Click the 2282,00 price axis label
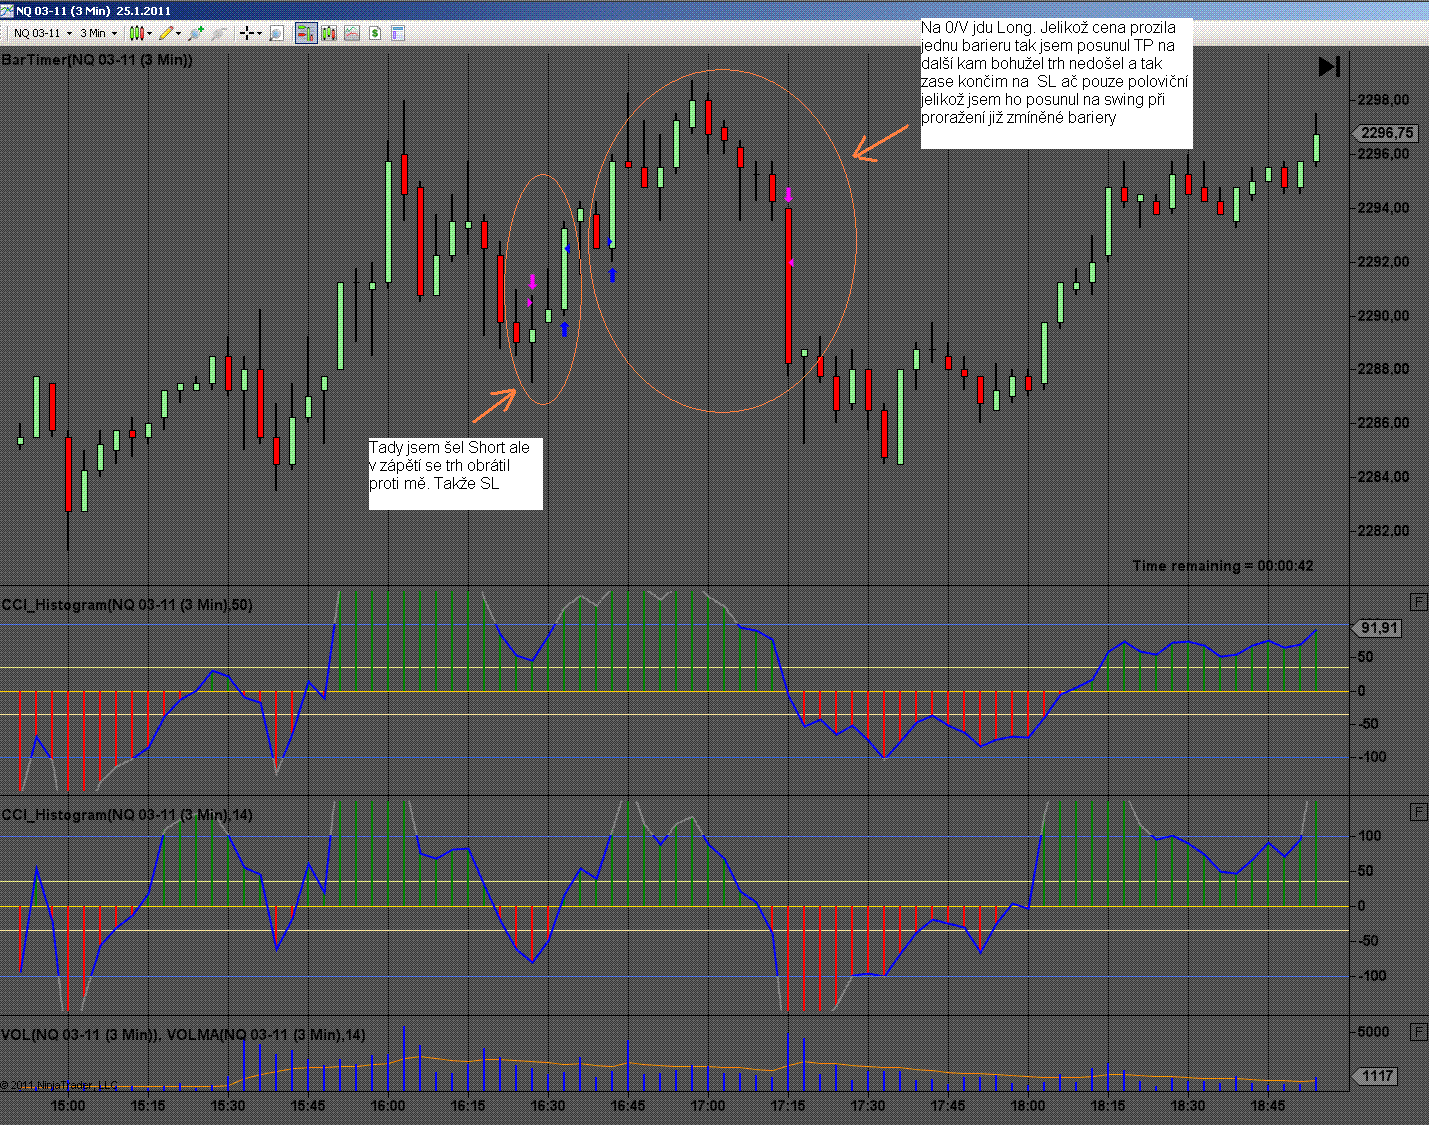Image resolution: width=1429 pixels, height=1125 pixels. coord(1384,531)
